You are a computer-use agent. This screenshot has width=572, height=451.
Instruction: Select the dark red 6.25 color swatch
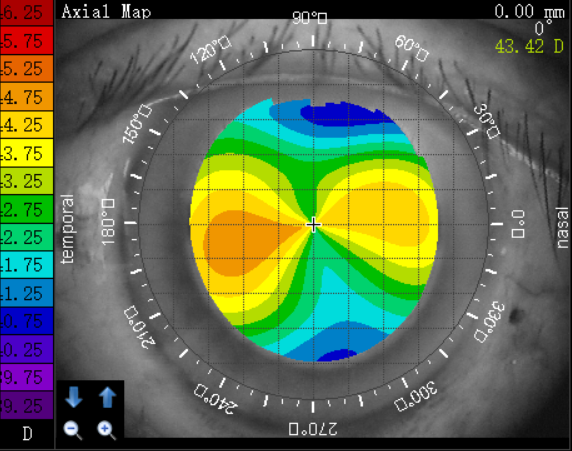pyautogui.click(x=26, y=13)
